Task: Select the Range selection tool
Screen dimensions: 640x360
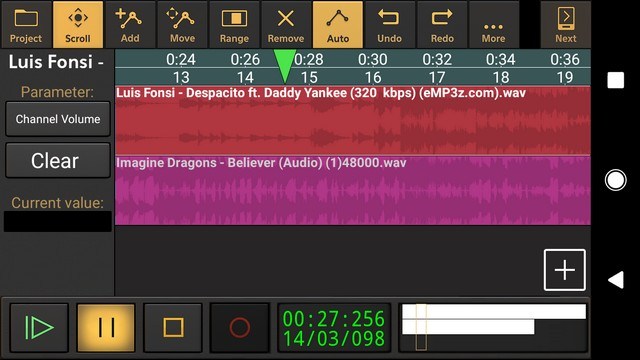Action: [234, 24]
